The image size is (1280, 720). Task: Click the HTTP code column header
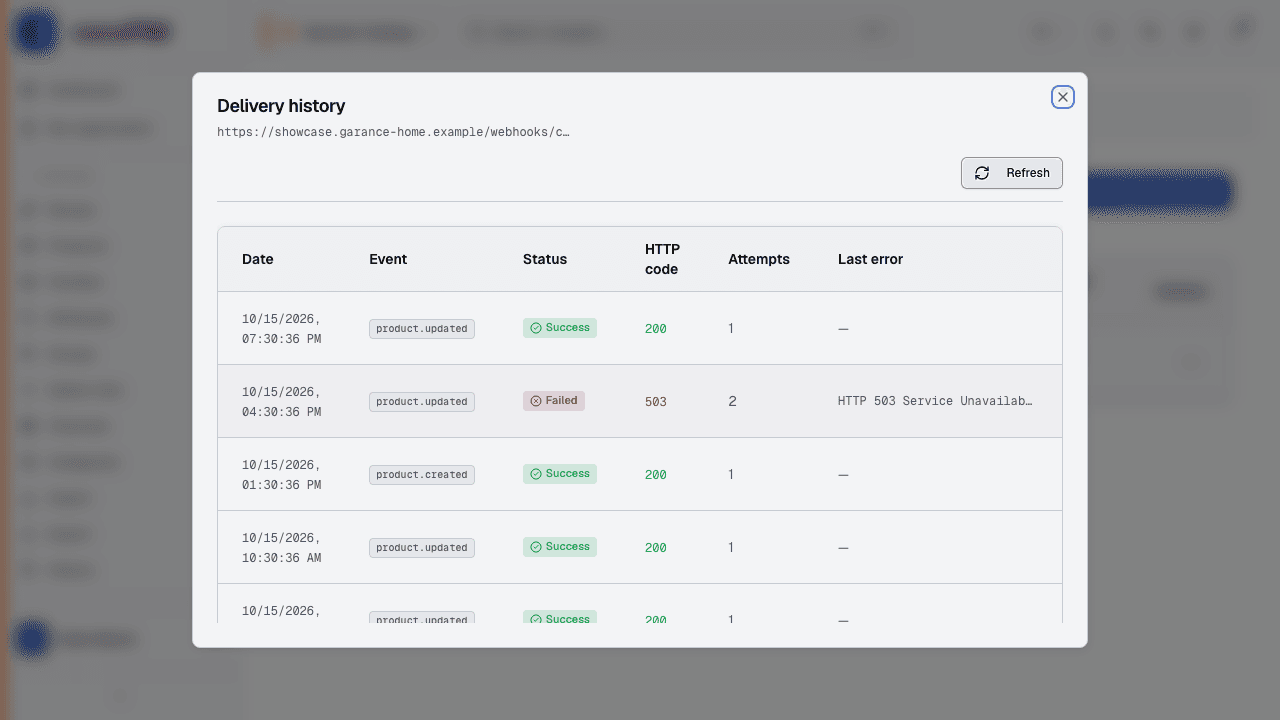coord(662,259)
